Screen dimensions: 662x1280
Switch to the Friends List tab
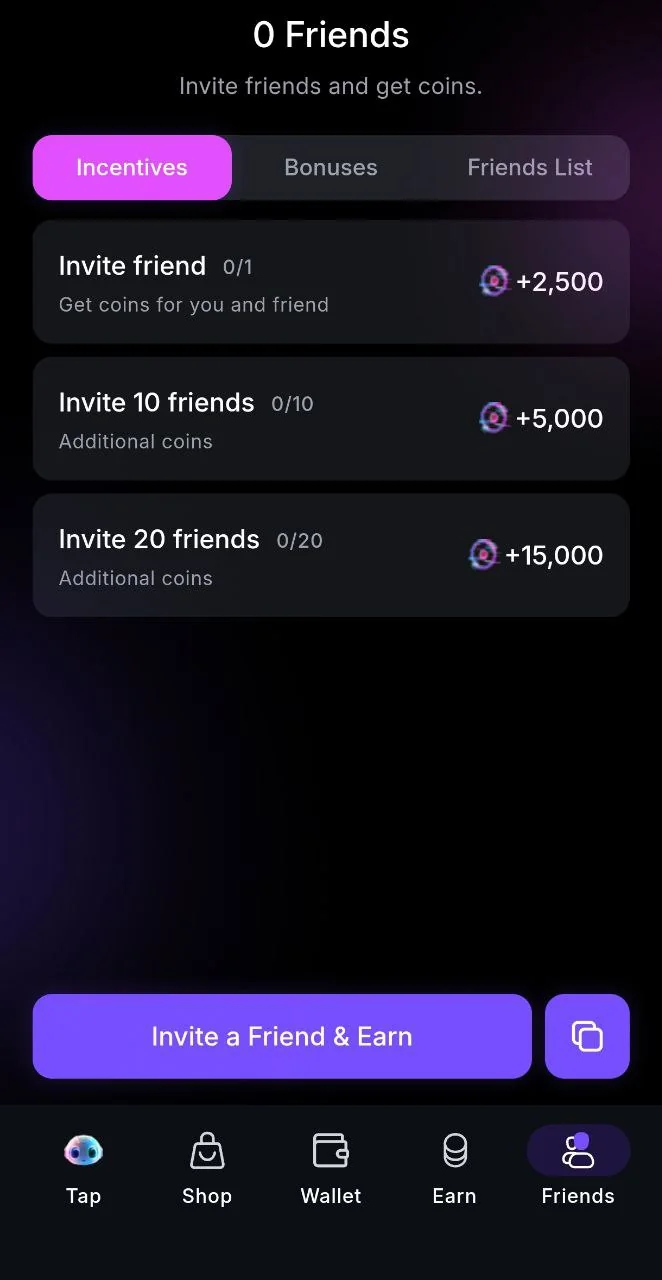(x=530, y=168)
